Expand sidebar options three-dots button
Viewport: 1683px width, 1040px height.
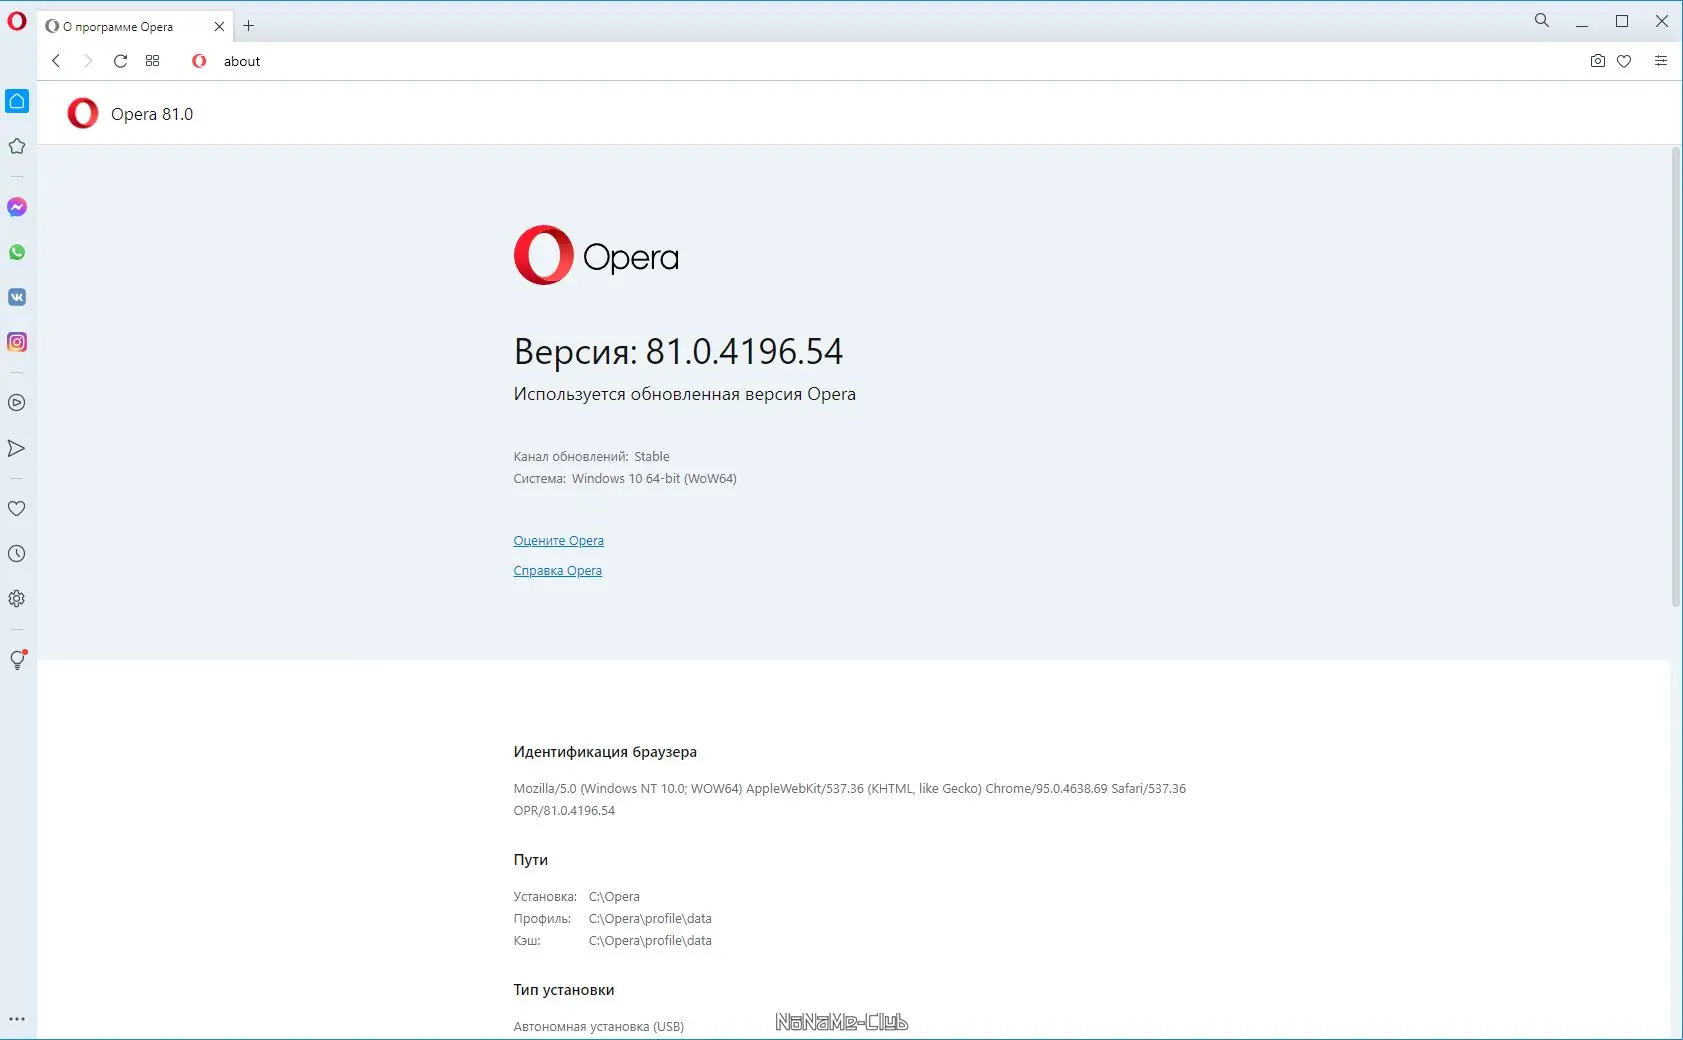(x=17, y=1020)
